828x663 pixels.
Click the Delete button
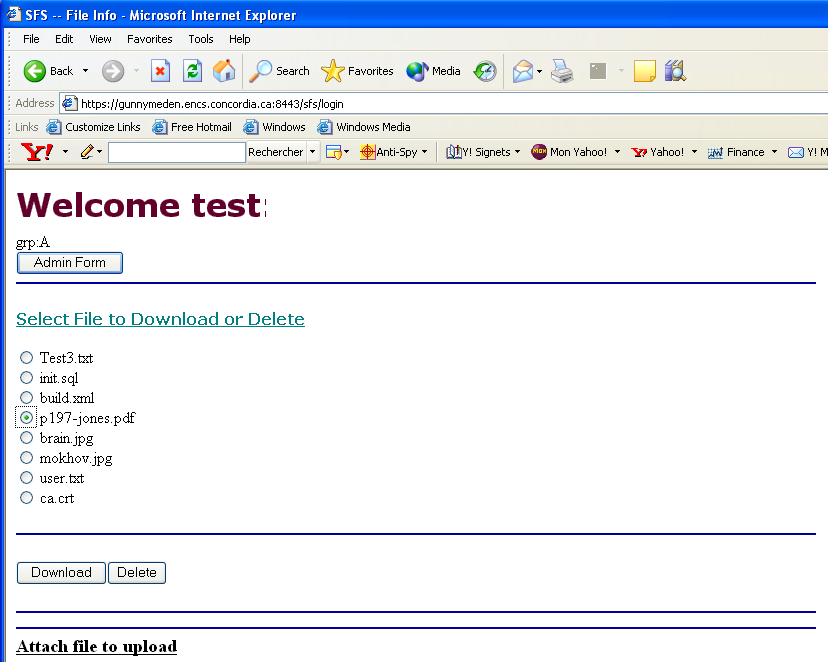point(137,573)
